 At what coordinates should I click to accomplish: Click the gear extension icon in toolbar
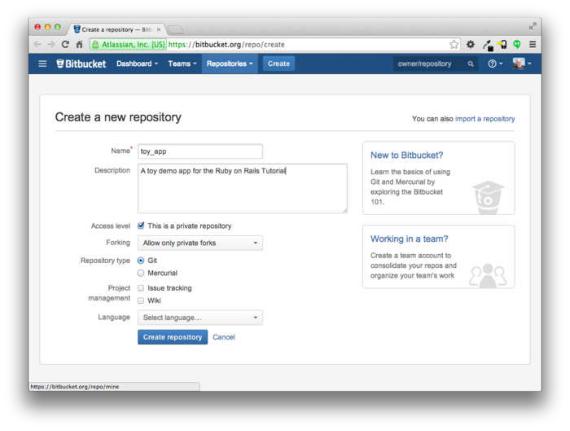pos(470,44)
